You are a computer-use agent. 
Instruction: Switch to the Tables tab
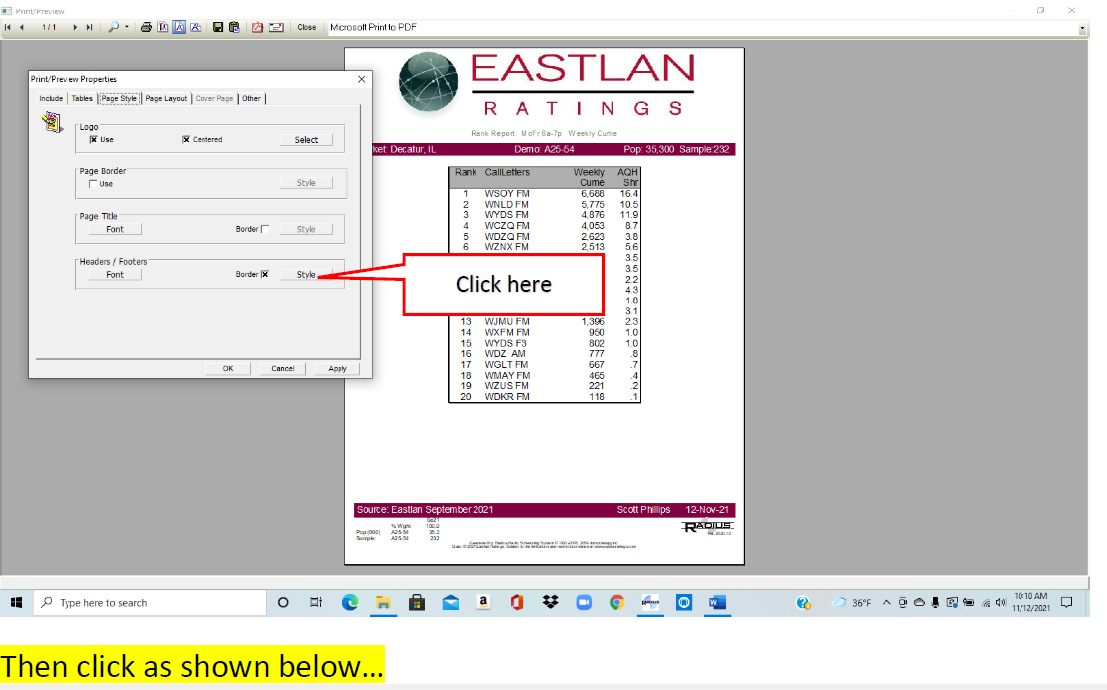click(x=82, y=99)
